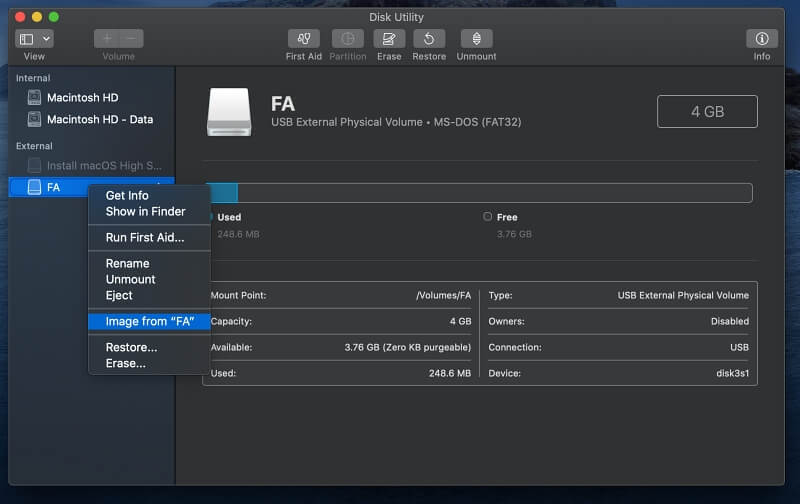This screenshot has width=800, height=504.
Task: Click the Free space legend marker
Action: point(487,217)
